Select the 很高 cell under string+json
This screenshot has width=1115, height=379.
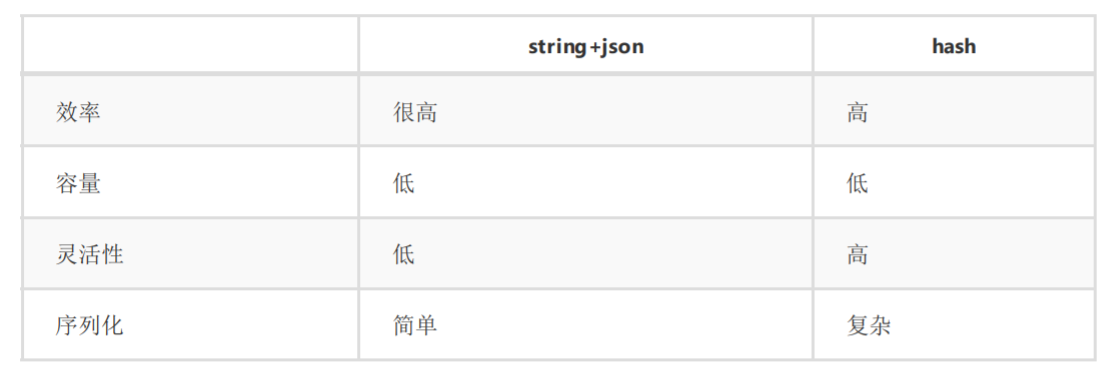(x=415, y=112)
